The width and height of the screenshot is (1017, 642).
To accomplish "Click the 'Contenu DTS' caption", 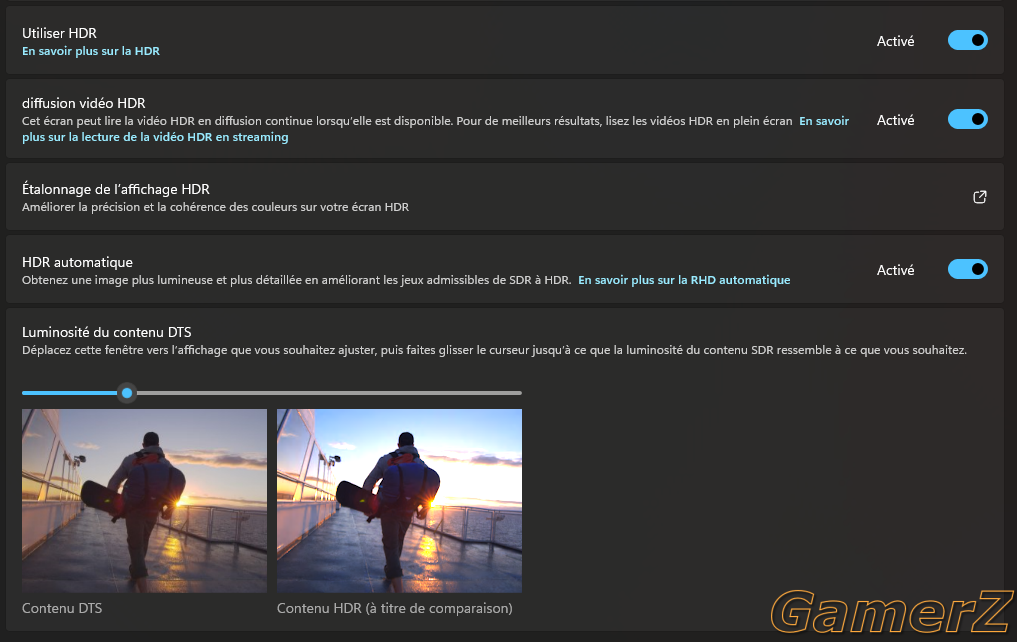I will pos(62,608).
